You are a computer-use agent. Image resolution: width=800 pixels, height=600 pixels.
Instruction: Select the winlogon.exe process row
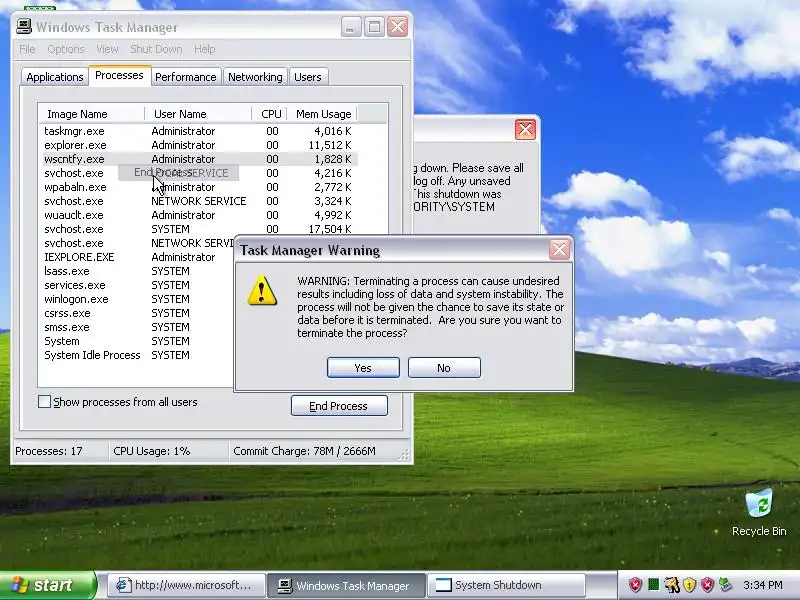click(x=137, y=299)
